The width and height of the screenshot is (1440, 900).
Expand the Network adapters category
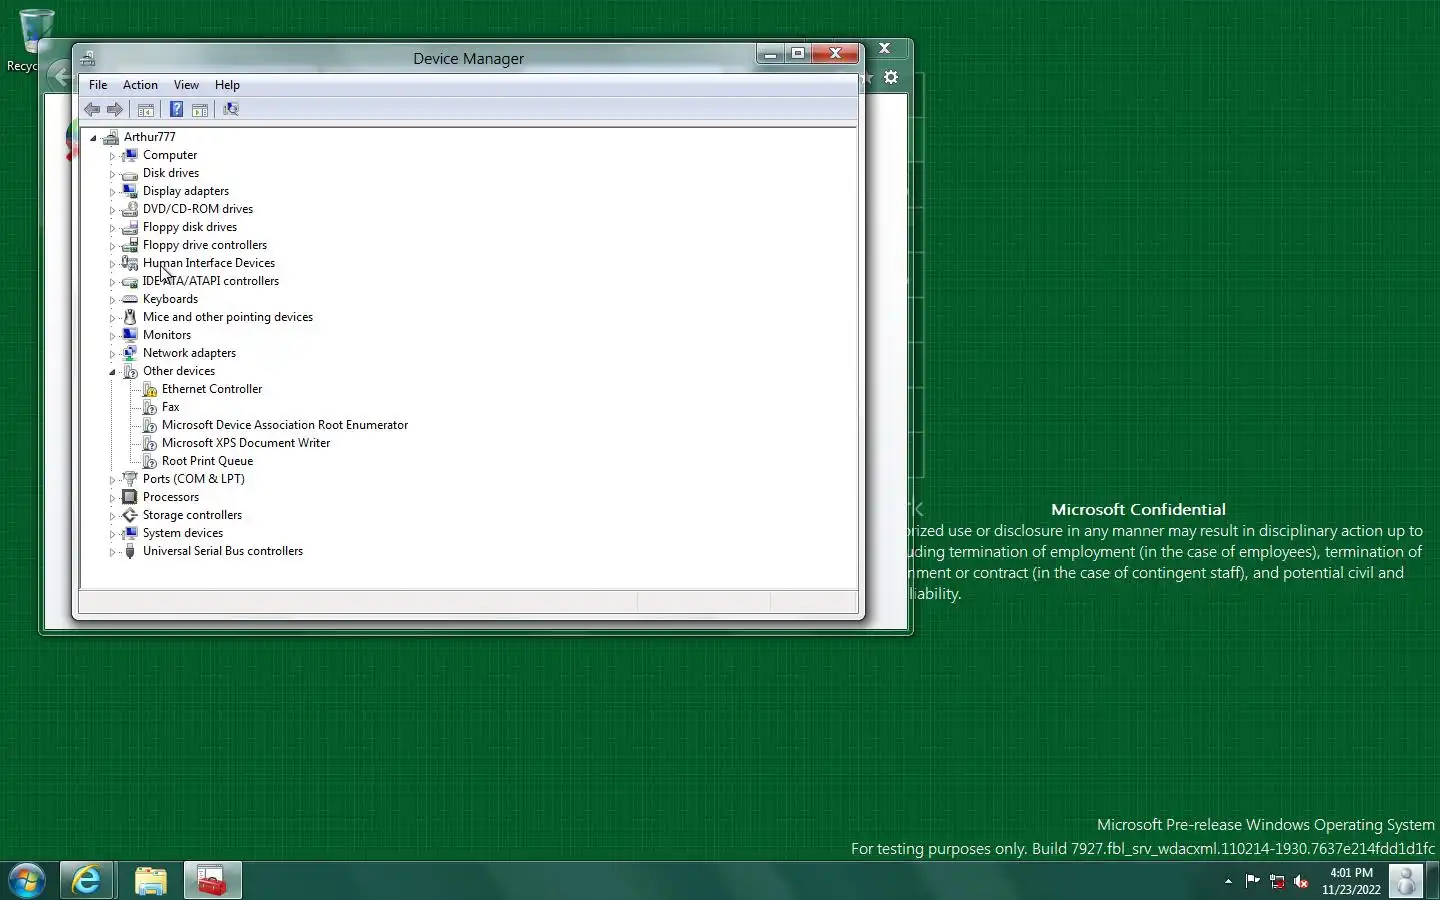click(x=112, y=354)
